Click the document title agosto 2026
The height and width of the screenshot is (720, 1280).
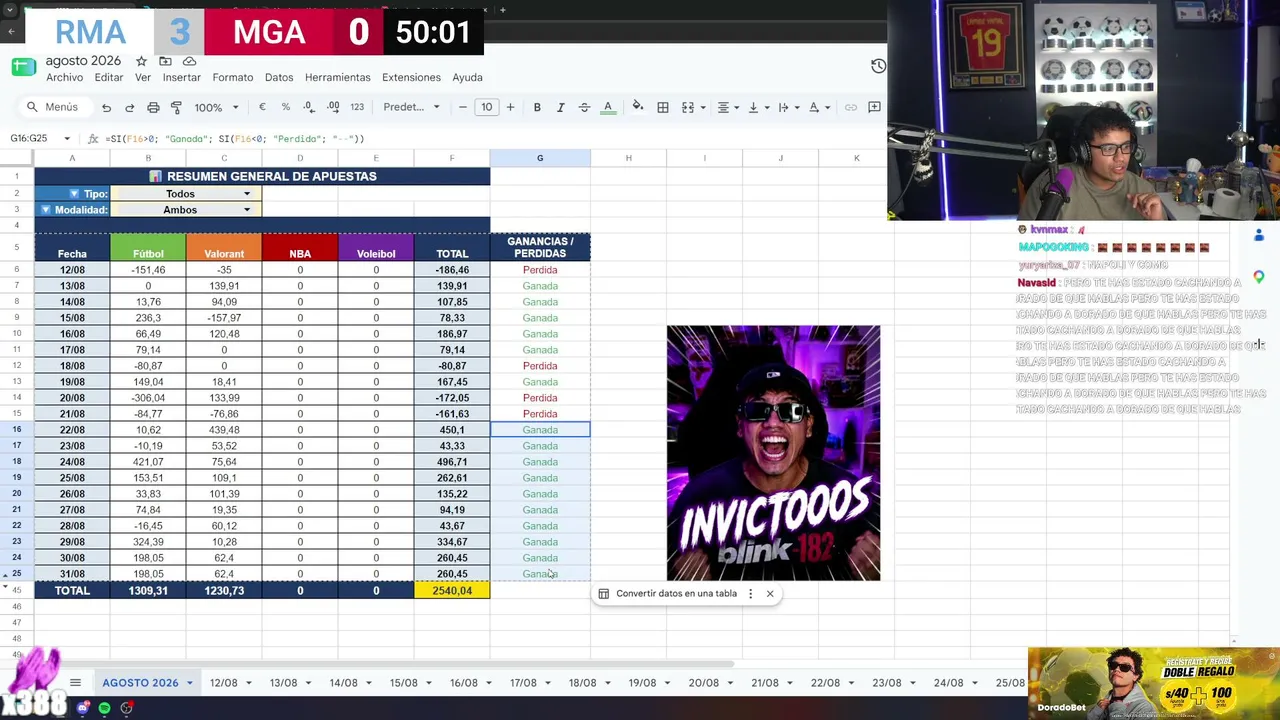83,61
